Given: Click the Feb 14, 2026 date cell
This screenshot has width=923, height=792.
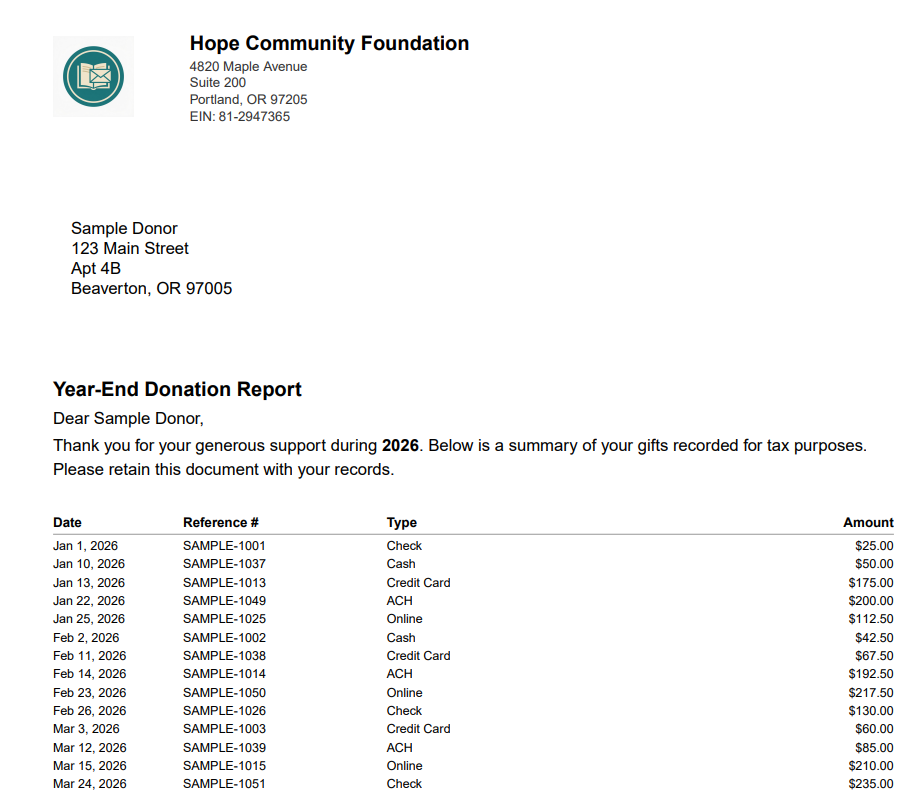Looking at the screenshot, I should pos(89,674).
